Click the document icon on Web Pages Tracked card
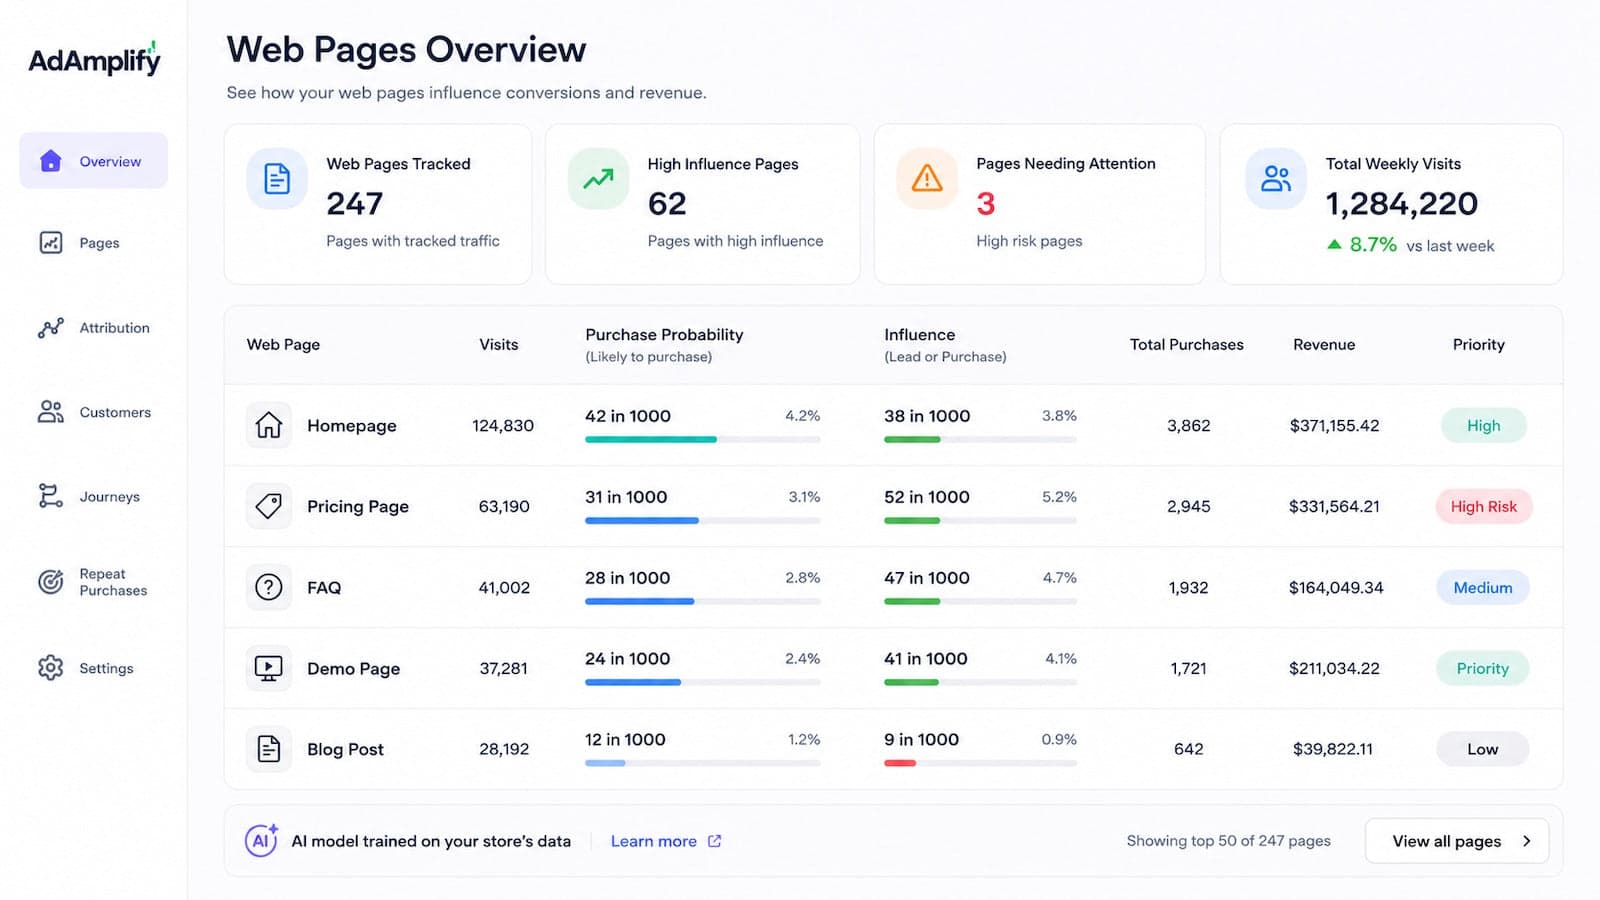 [277, 179]
